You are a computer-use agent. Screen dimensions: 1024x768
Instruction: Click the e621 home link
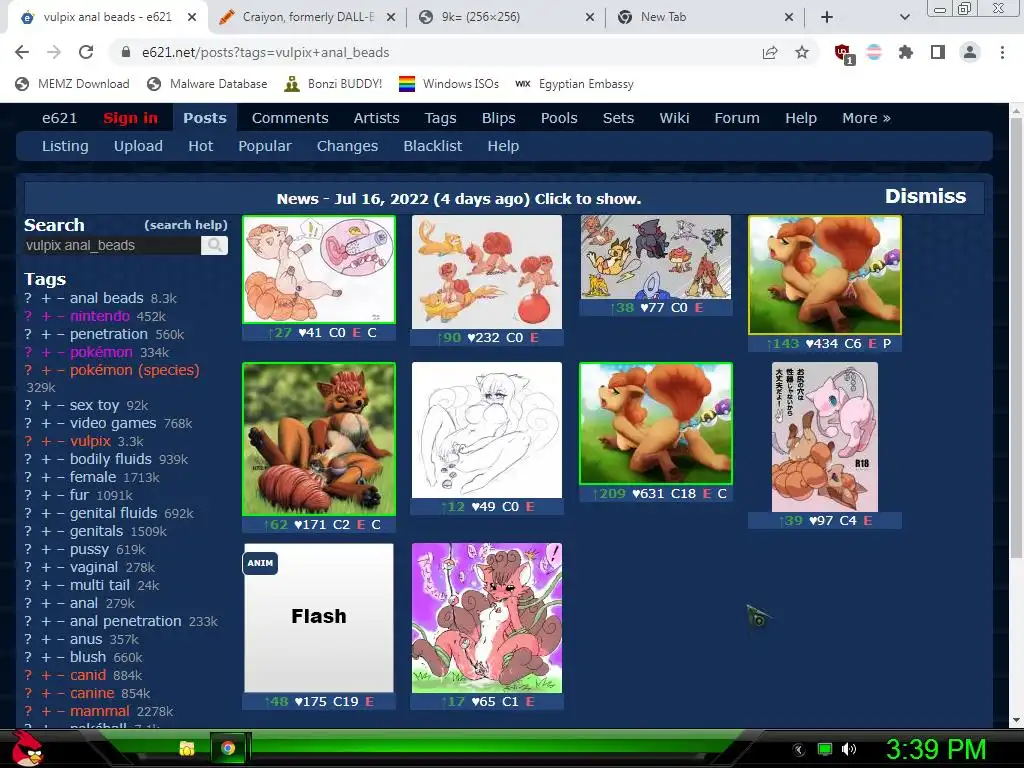59,118
